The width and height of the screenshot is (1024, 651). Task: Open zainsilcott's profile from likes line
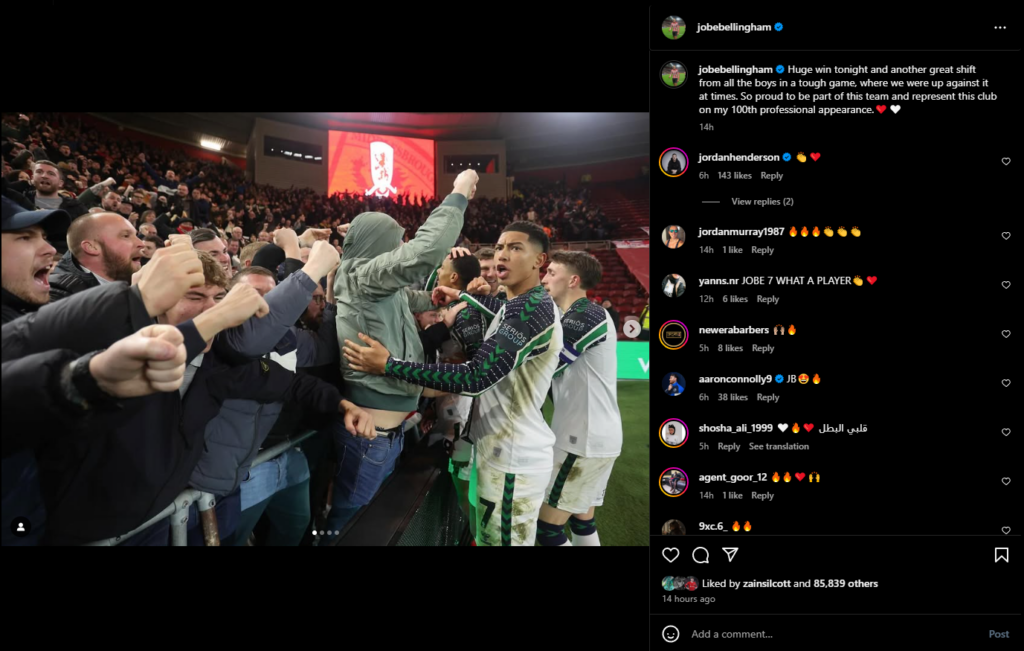click(x=766, y=583)
